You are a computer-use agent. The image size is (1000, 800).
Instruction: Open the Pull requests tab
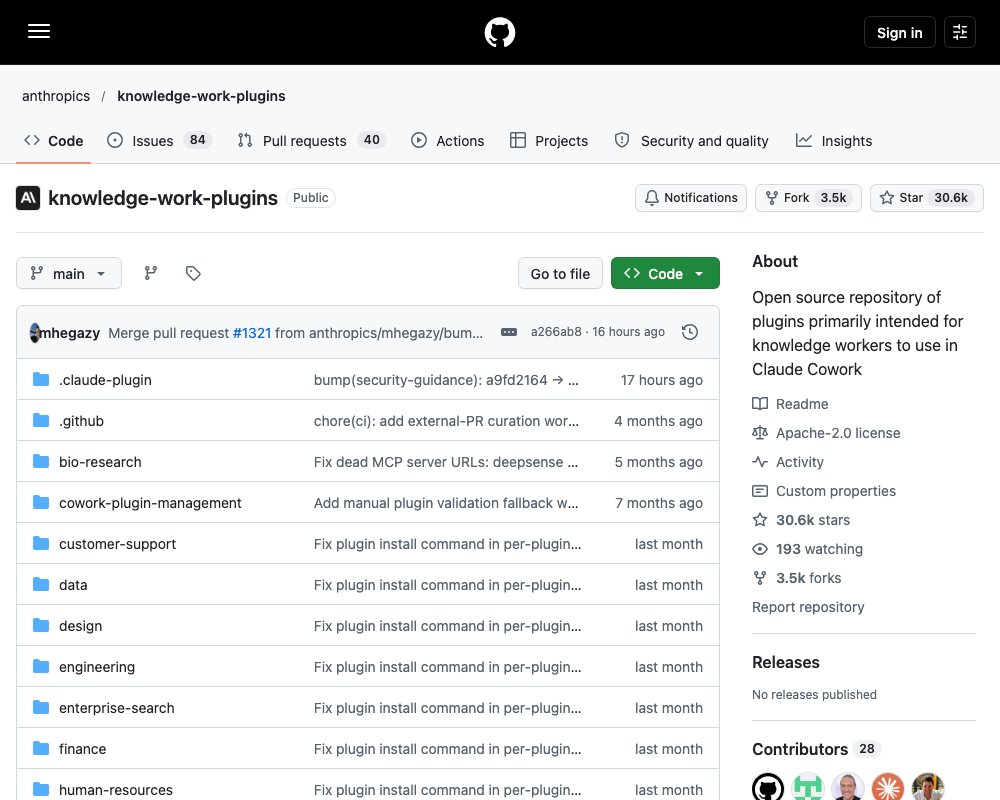point(312,140)
